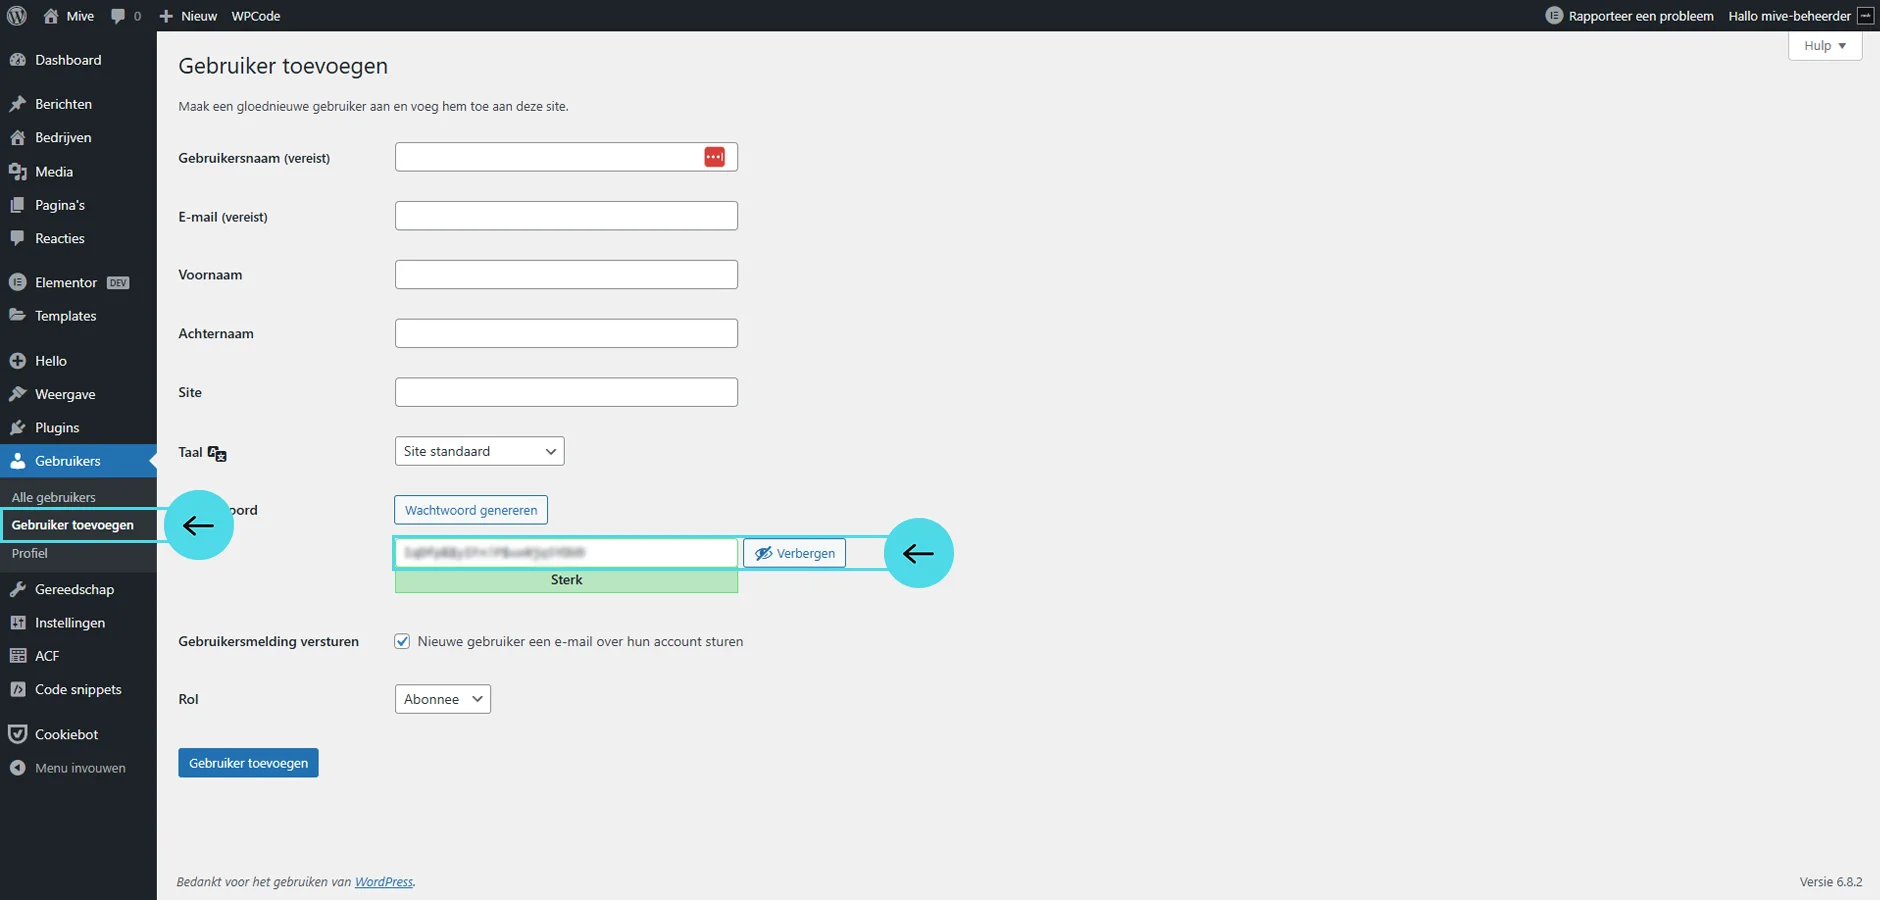Screen dimensions: 1880x900
Task: Open the Plugins menu via its plug icon
Action: click(17, 427)
